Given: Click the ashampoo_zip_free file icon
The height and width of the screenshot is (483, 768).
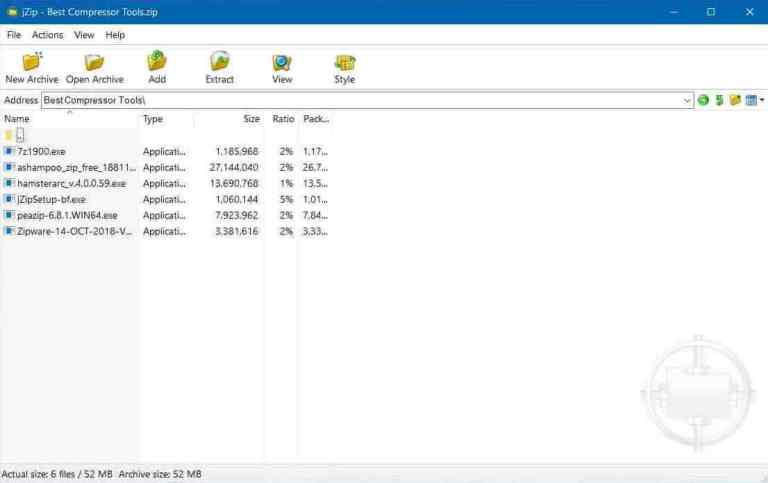Looking at the screenshot, I should pyautogui.click(x=9, y=167).
